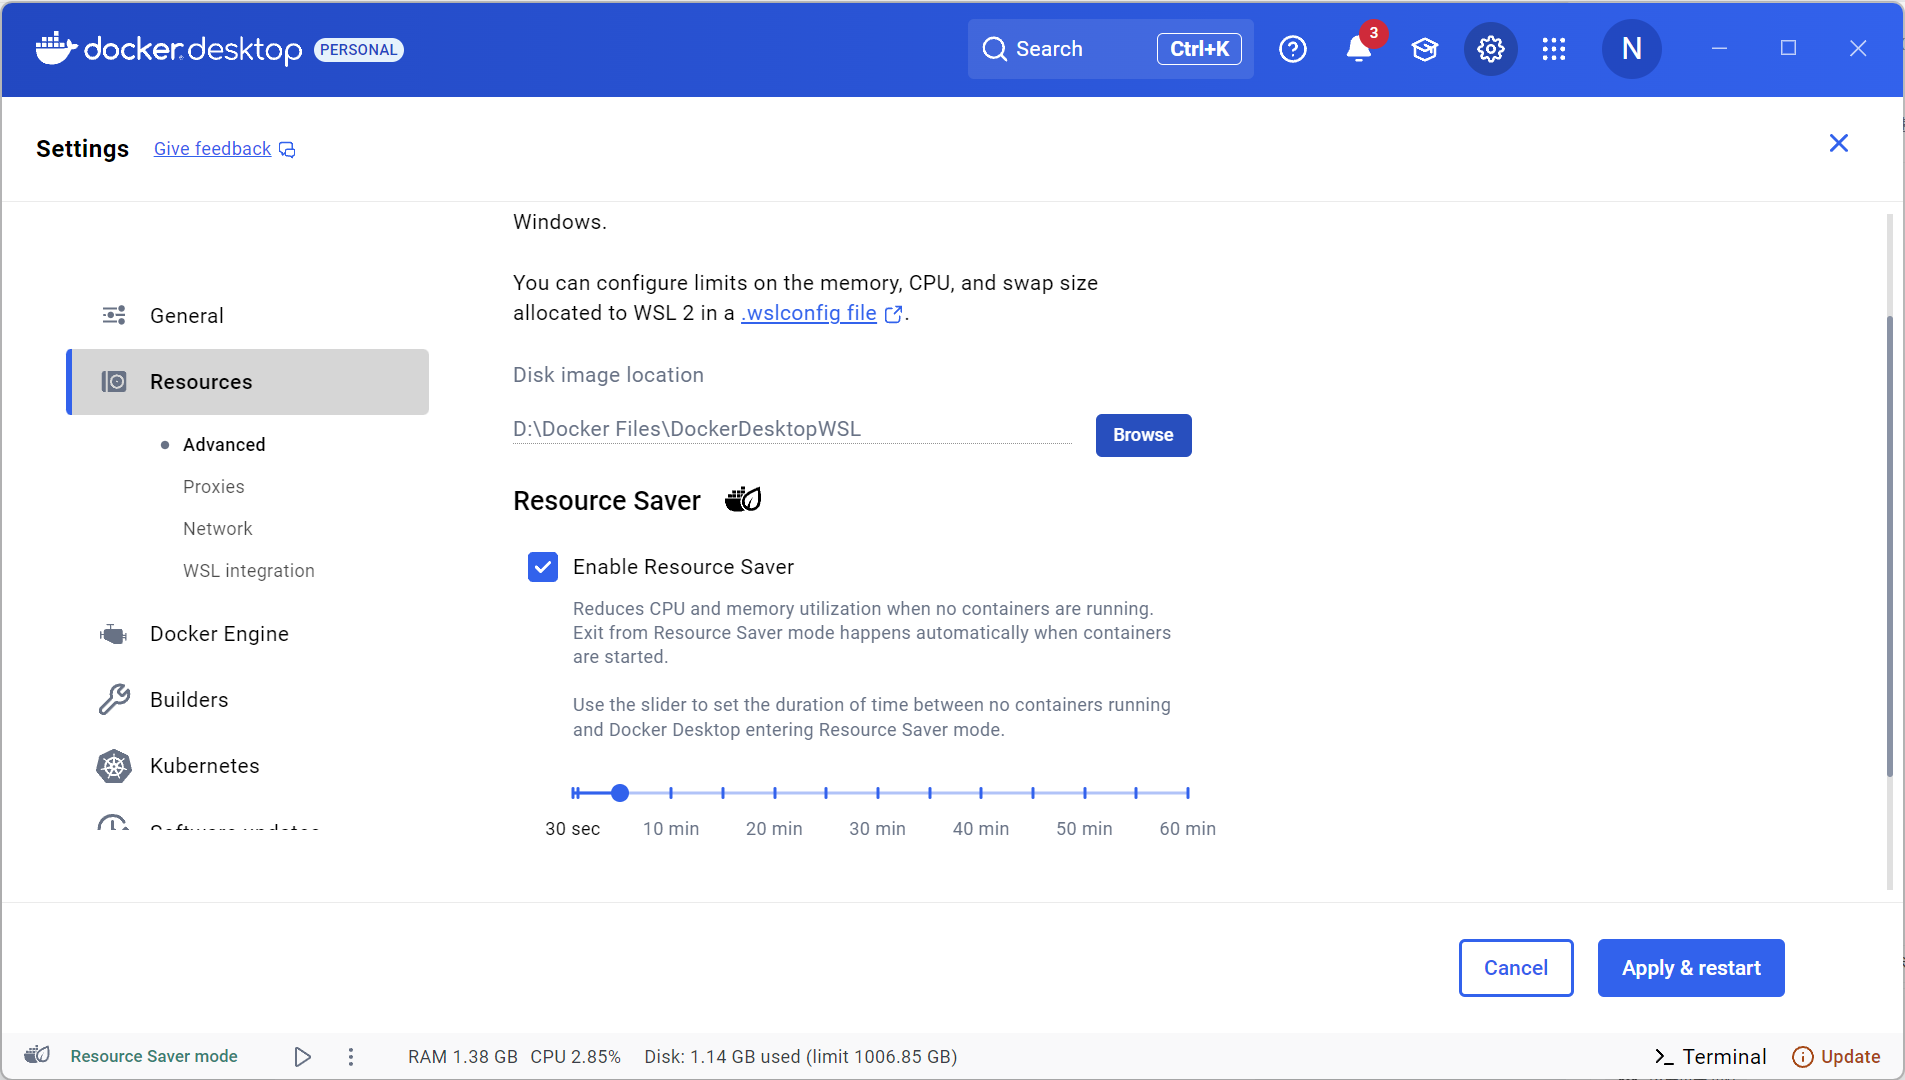
Task: Select Docker Engine in the settings sidebar
Action: (219, 633)
